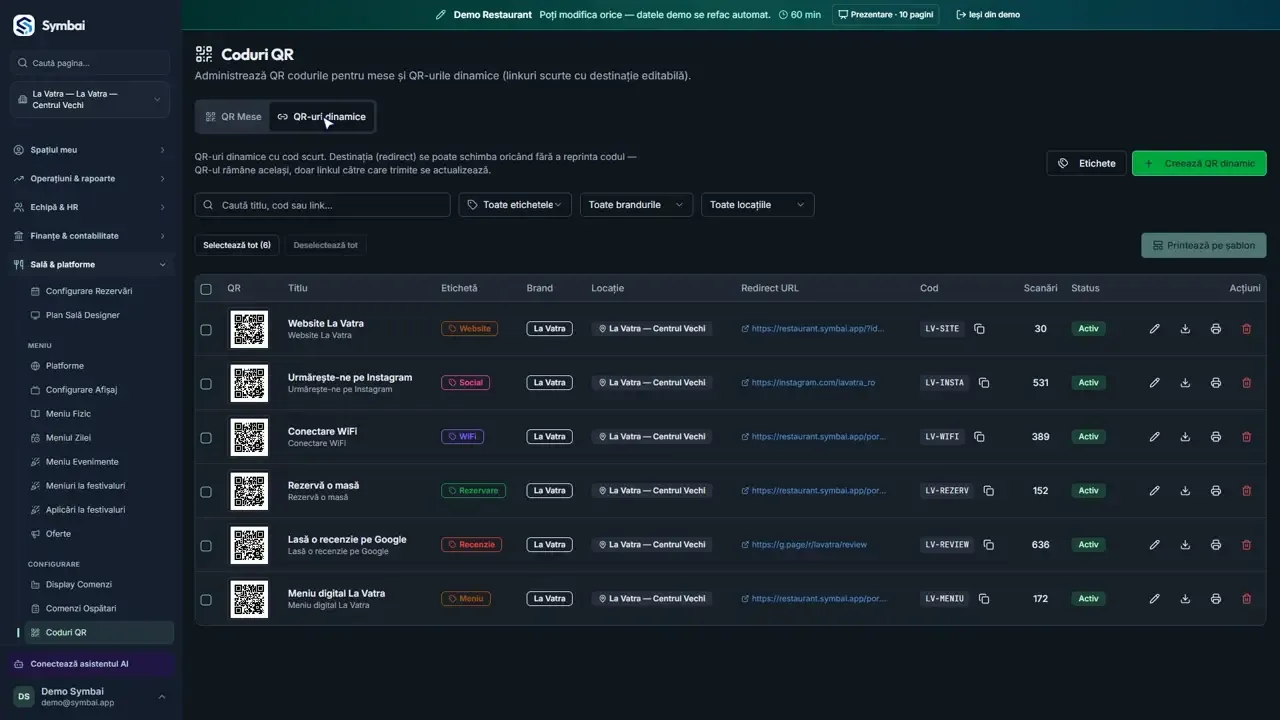Print the Lasă o recenzie pe Google QR
This screenshot has height=720, width=1280.
pyautogui.click(x=1215, y=545)
